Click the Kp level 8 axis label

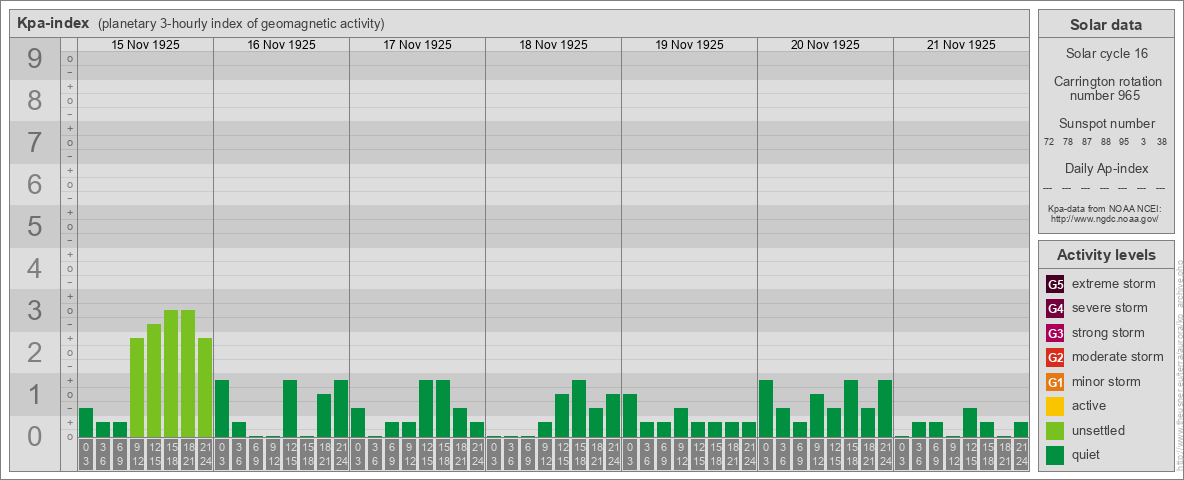(x=35, y=100)
